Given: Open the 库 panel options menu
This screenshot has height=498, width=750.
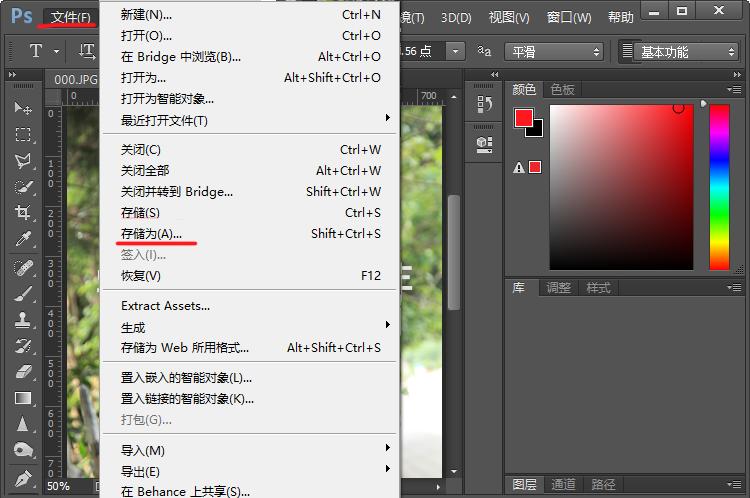Looking at the screenshot, I should pos(734,287).
